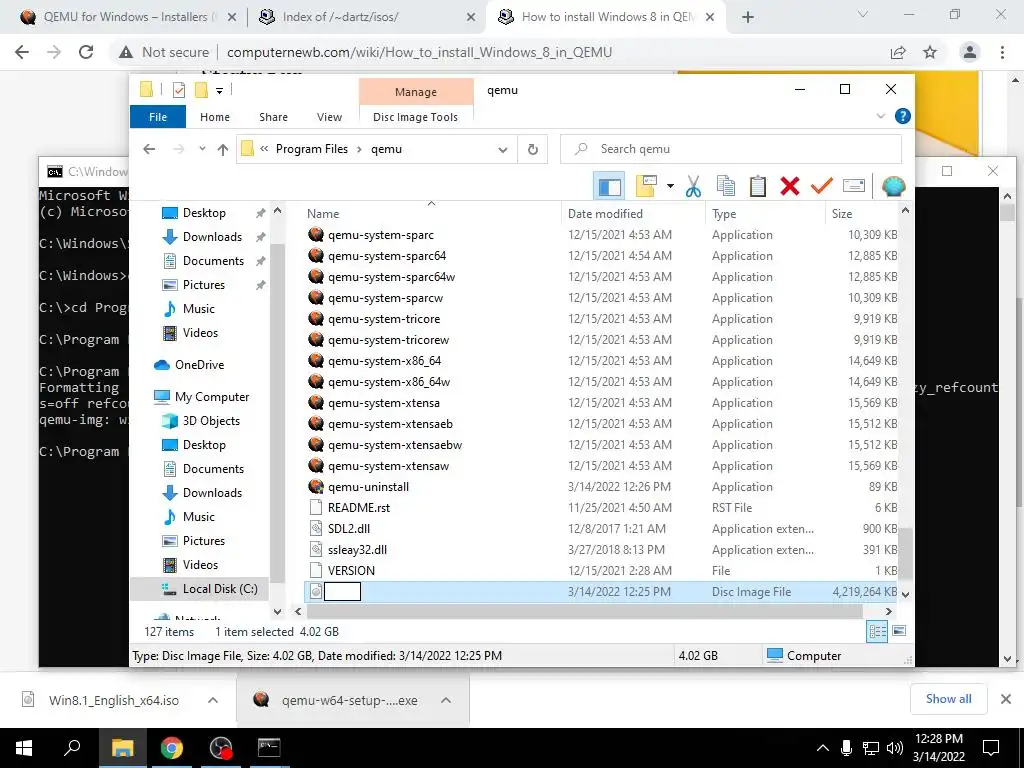Select Music under Quick access
Image resolution: width=1024 pixels, height=768 pixels.
[x=199, y=309]
